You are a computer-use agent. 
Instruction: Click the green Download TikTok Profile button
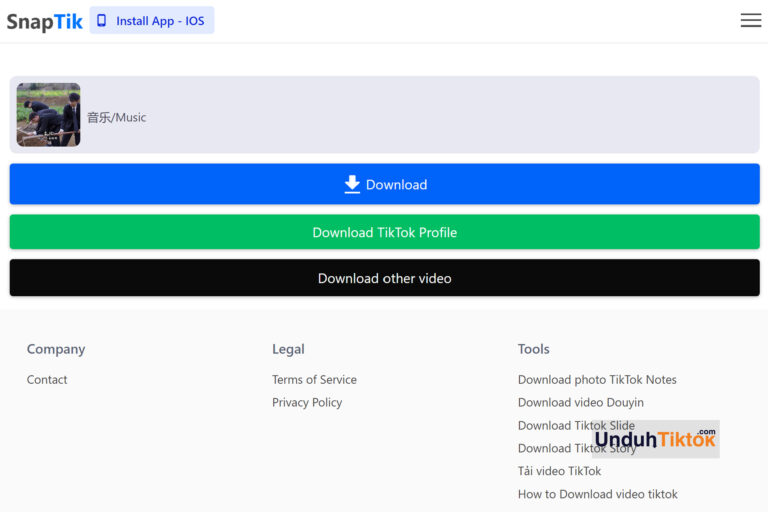click(384, 232)
